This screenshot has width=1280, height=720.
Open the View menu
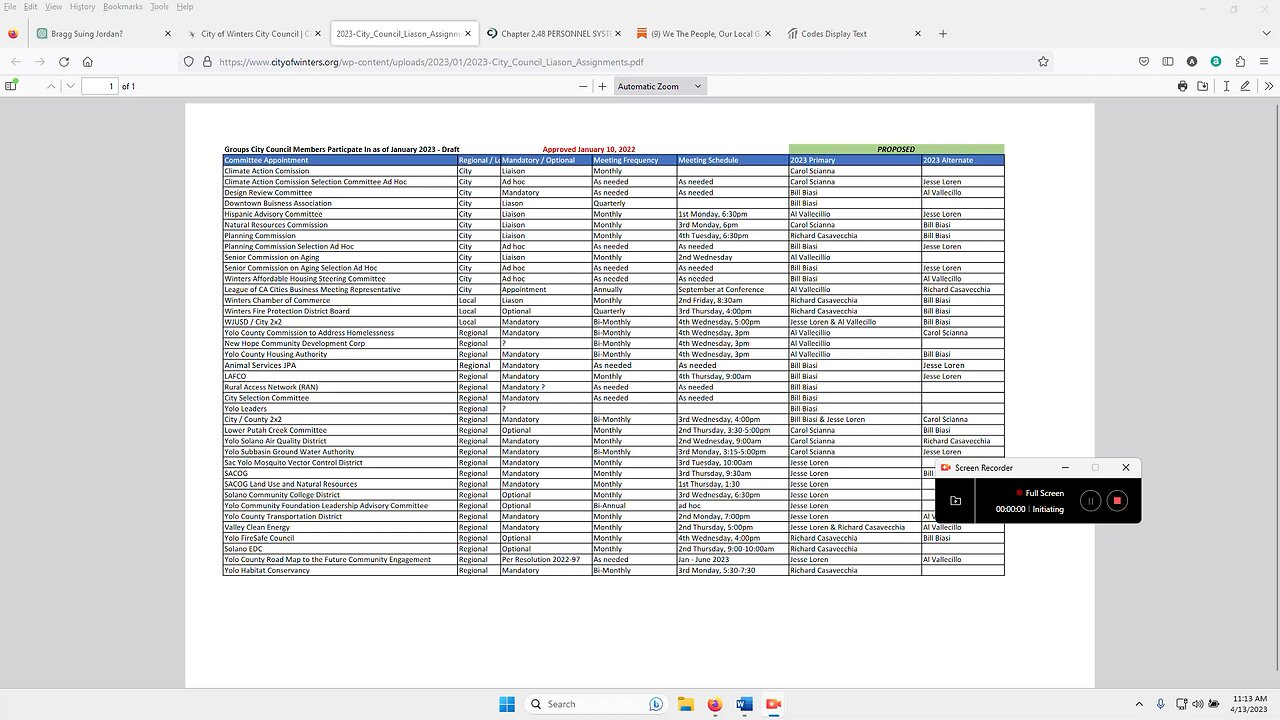tap(53, 7)
